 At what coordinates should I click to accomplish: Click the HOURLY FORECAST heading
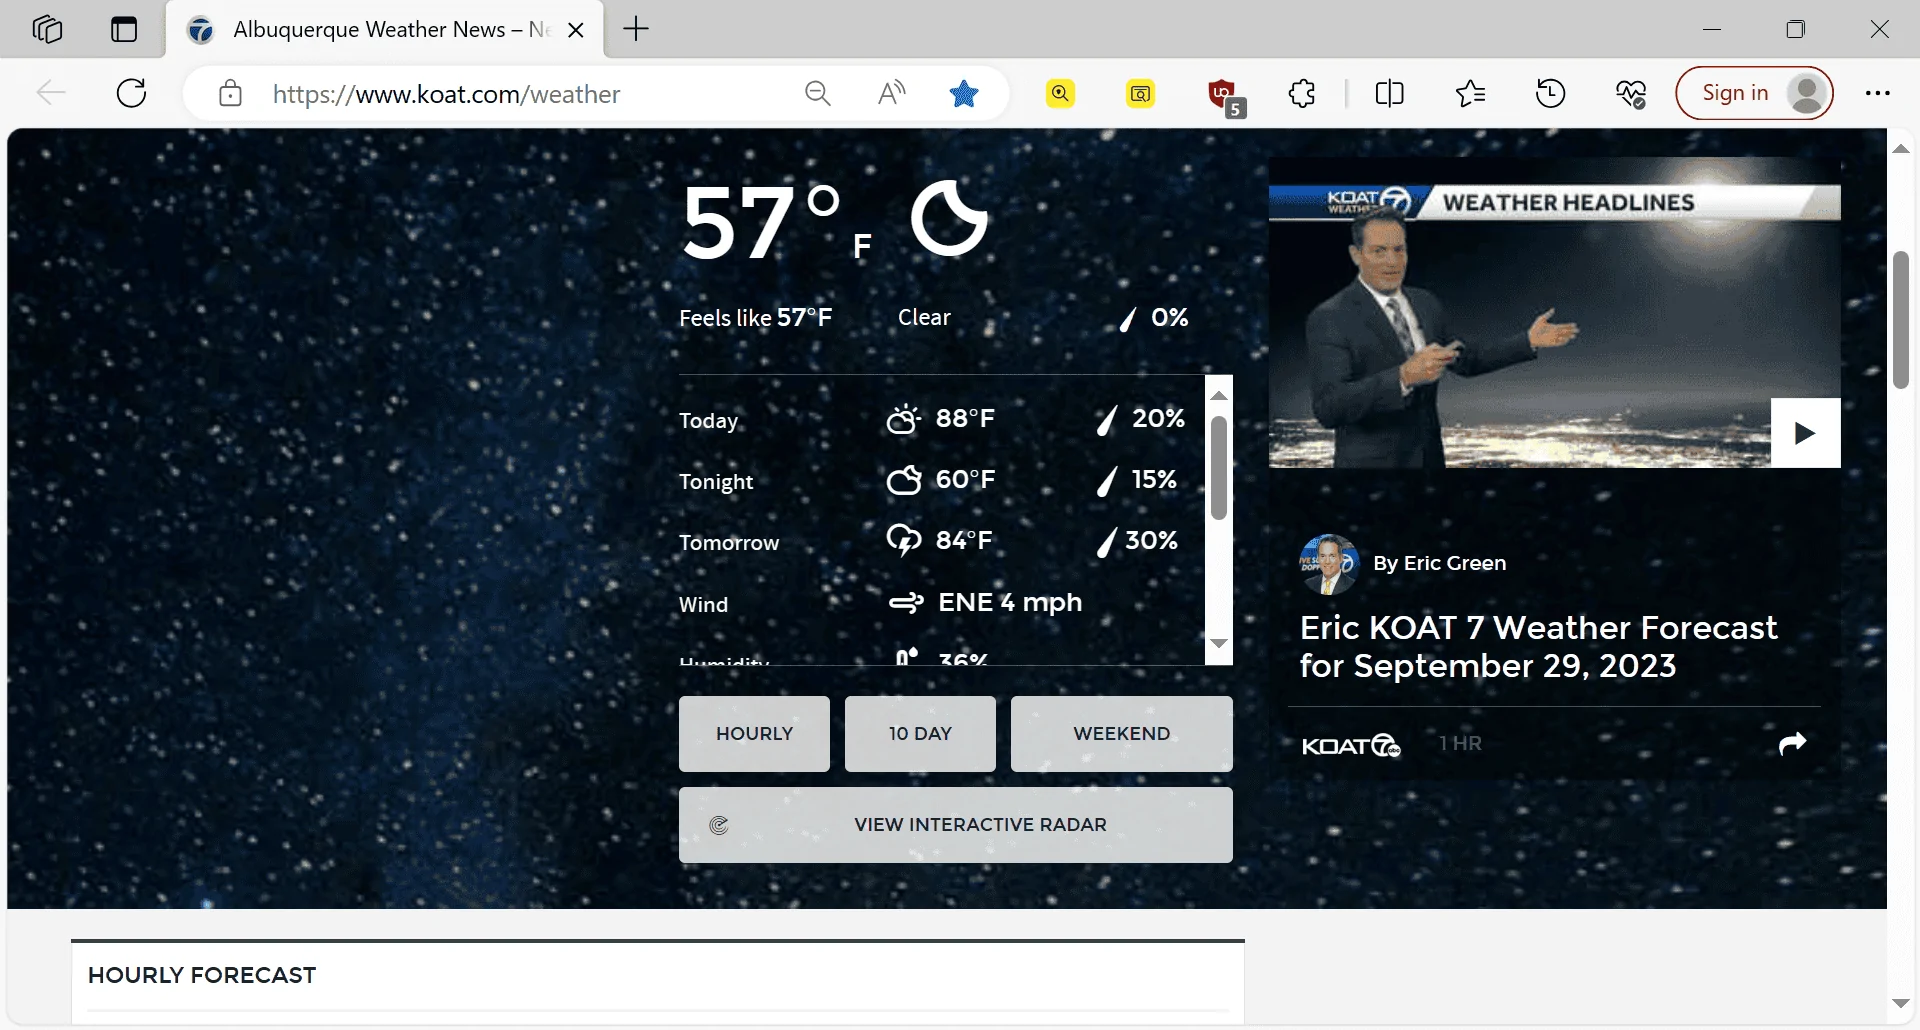[x=202, y=975]
